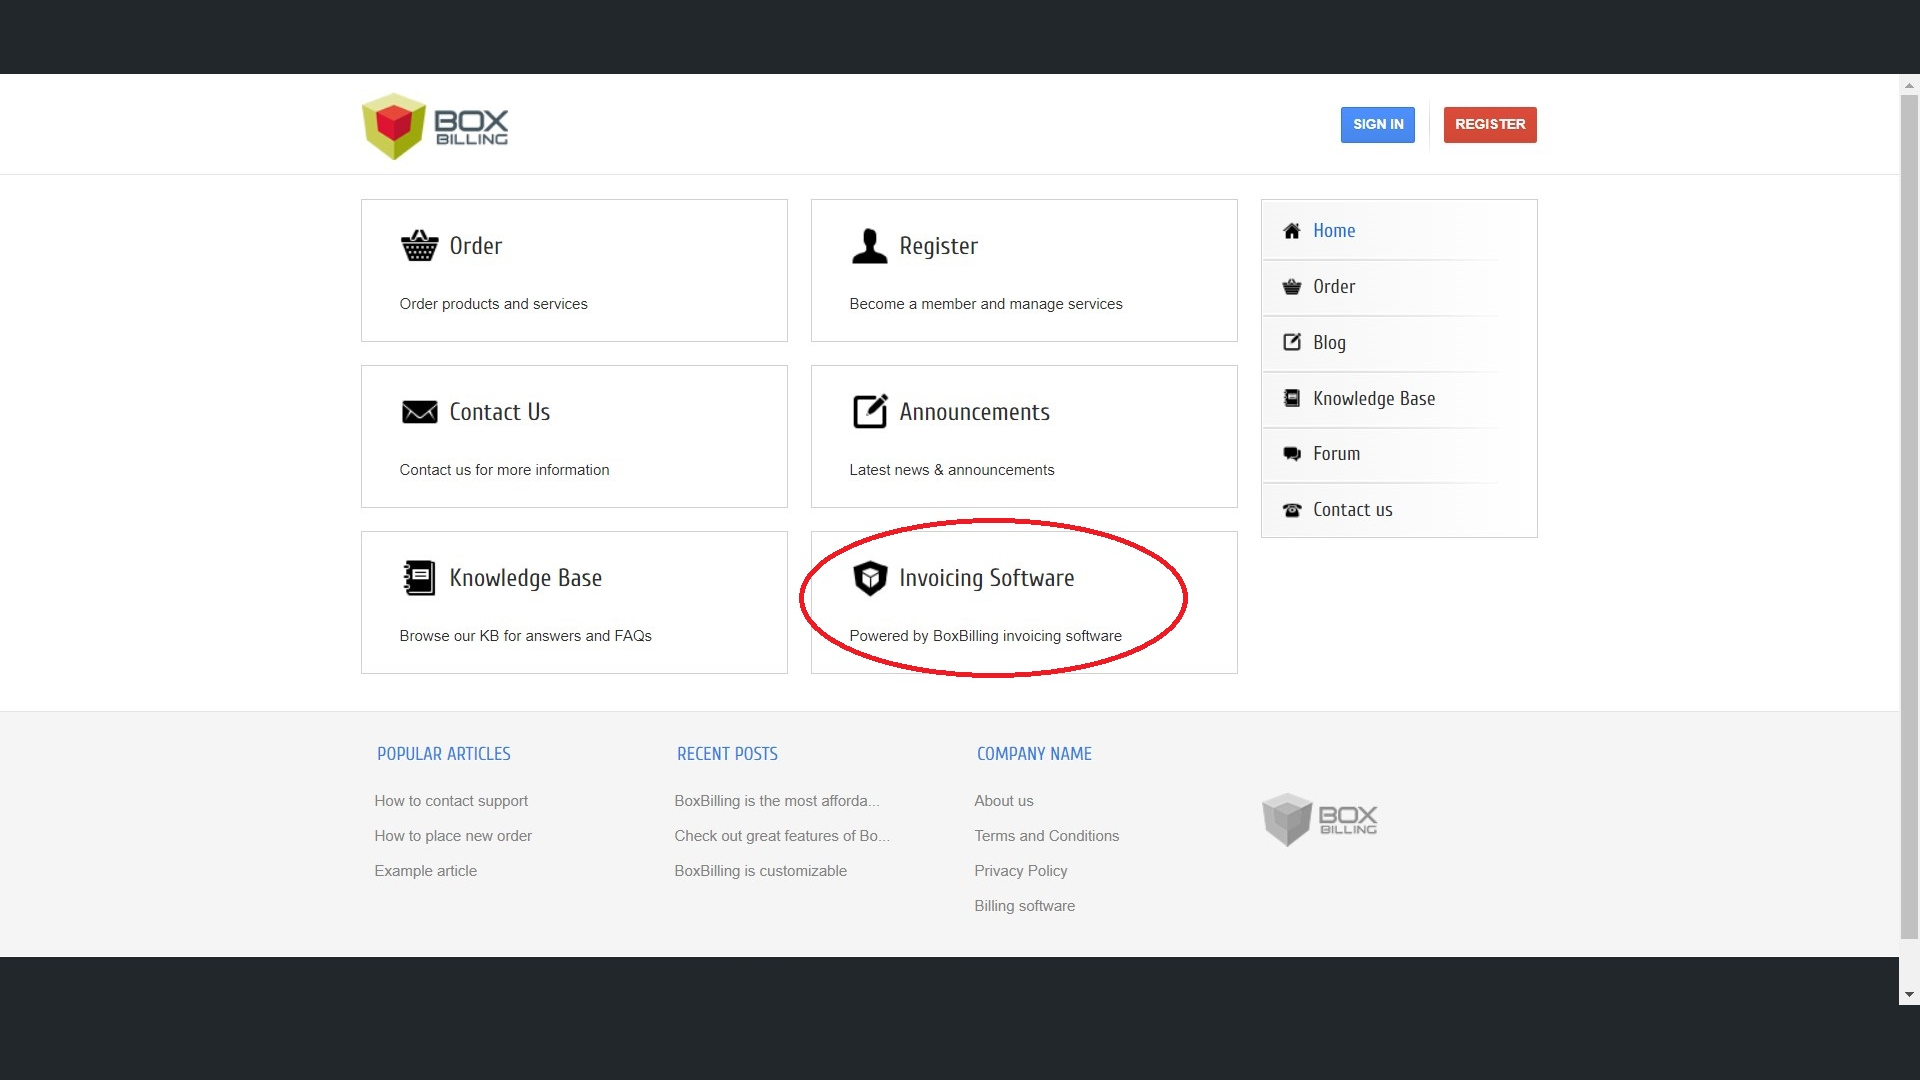Open 'Check out great features of Bo...' post
Image resolution: width=1920 pixels, height=1080 pixels.
tap(781, 836)
